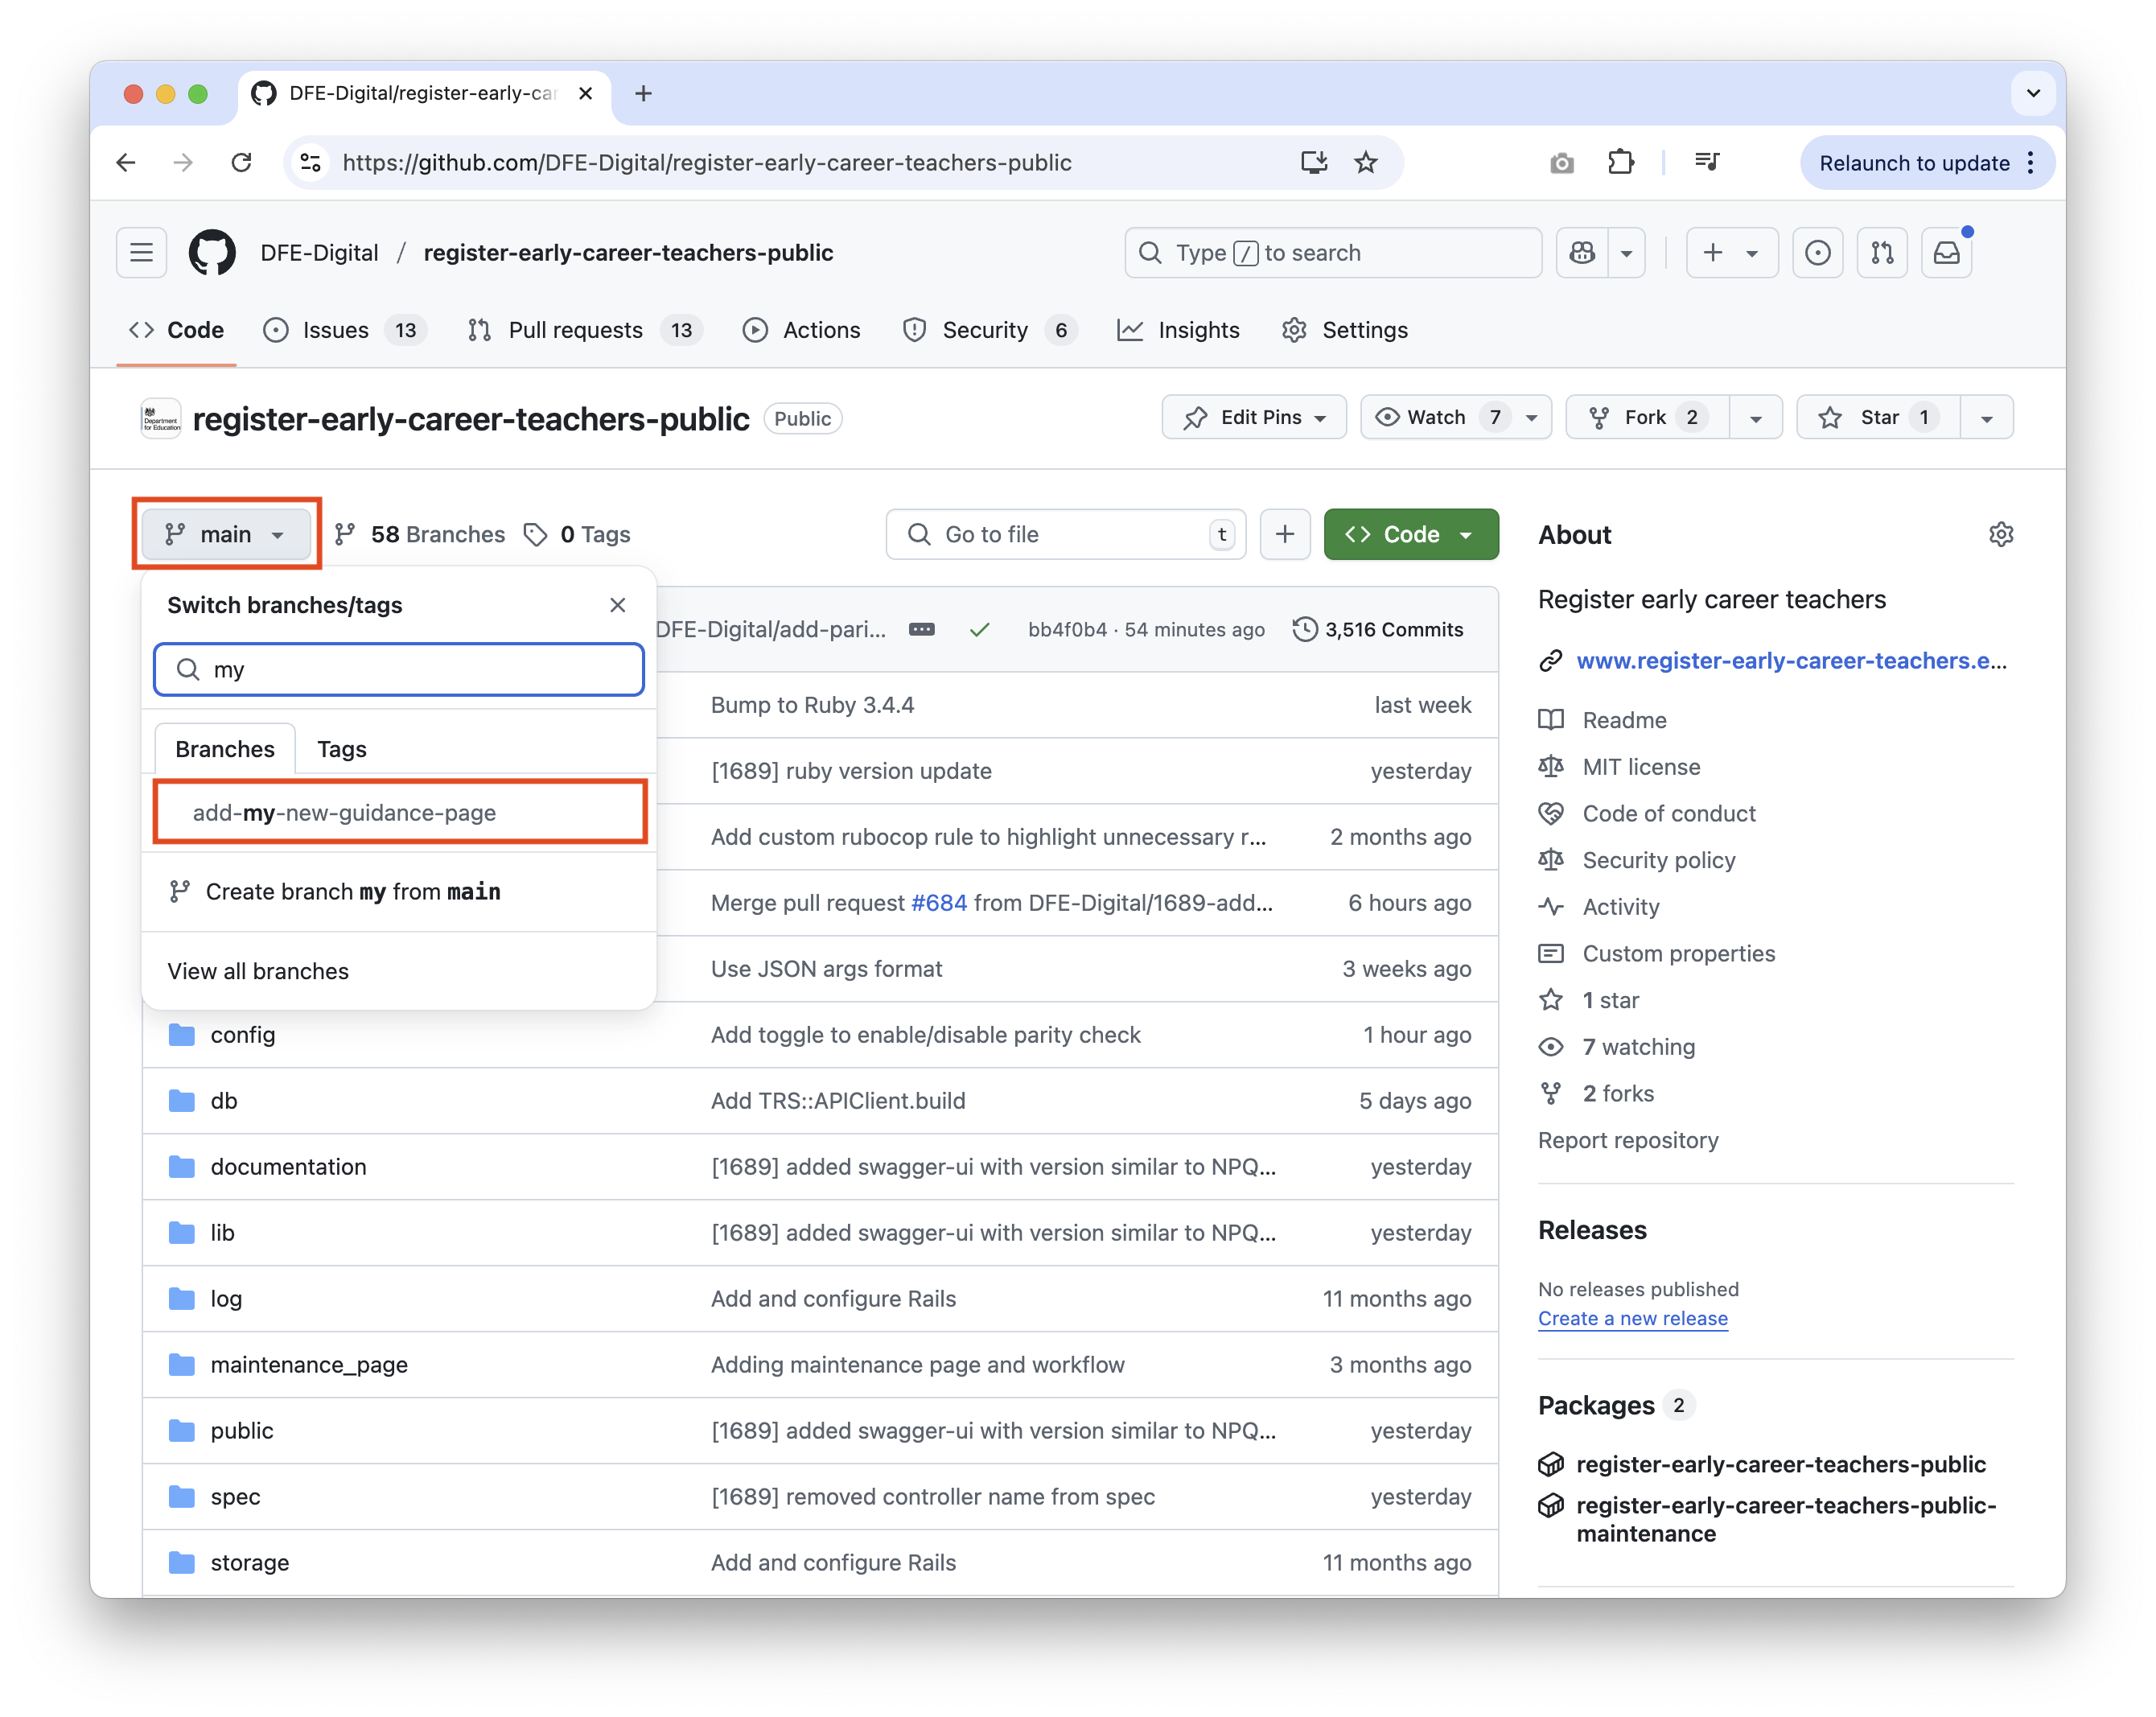This screenshot has width=2156, height=1717.
Task: Add a file with the plus button
Action: 1284,534
